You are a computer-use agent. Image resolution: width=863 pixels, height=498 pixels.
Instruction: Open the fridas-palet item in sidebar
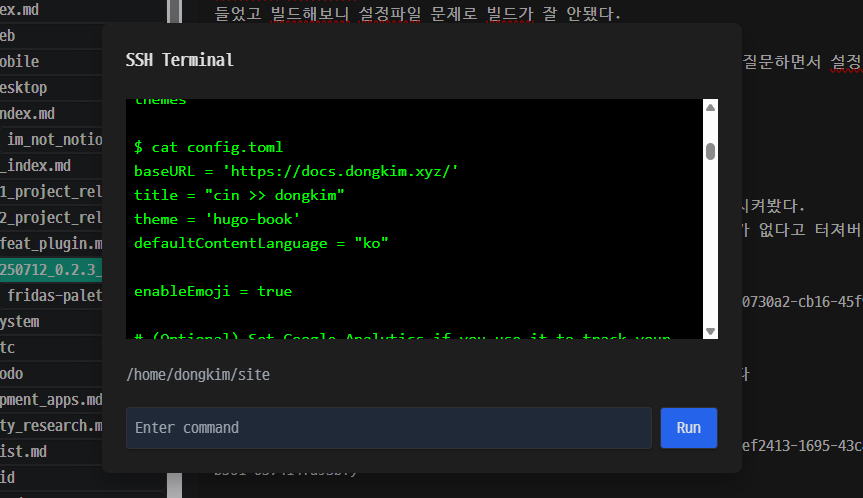point(54,295)
